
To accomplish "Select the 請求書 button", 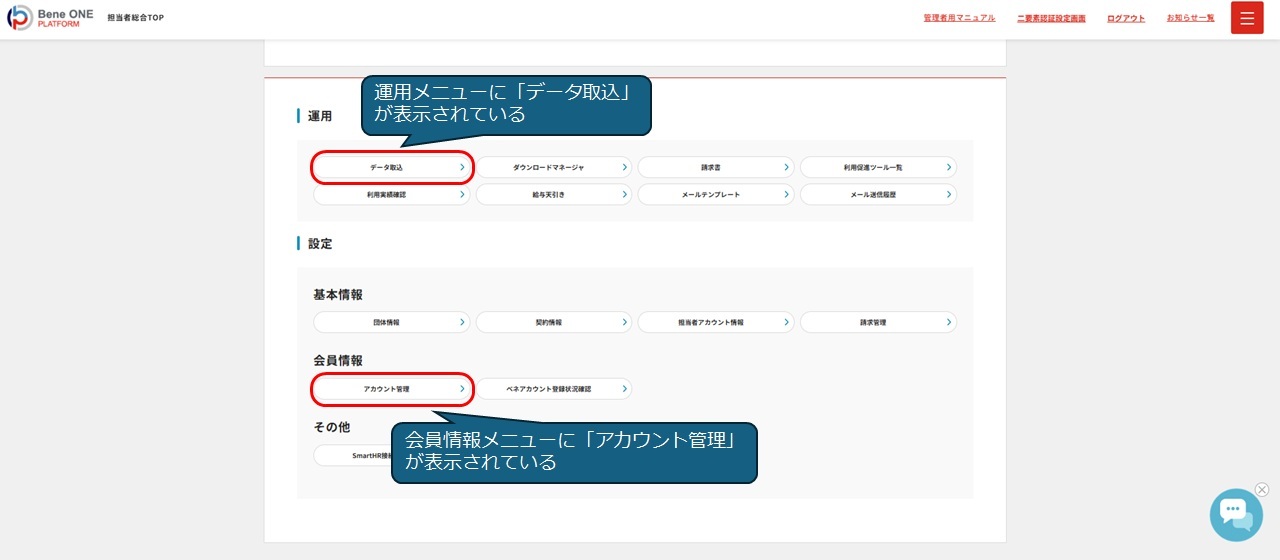I will pos(715,167).
